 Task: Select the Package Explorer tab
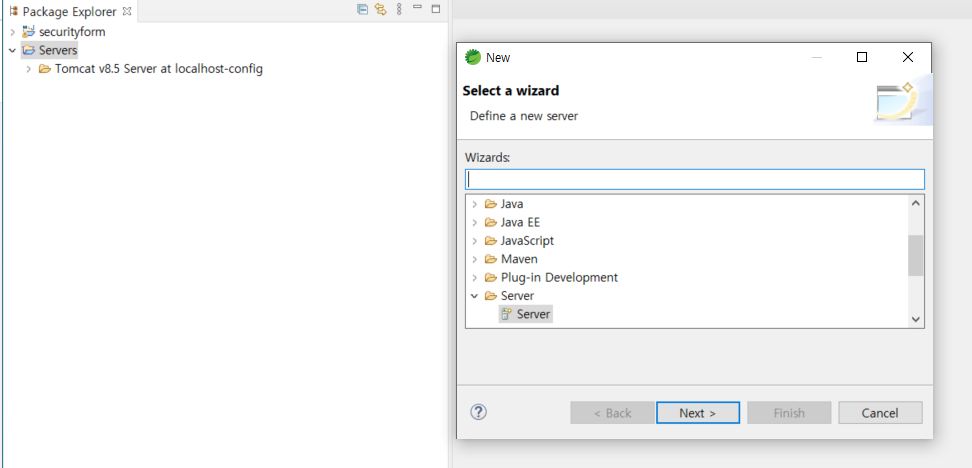69,12
